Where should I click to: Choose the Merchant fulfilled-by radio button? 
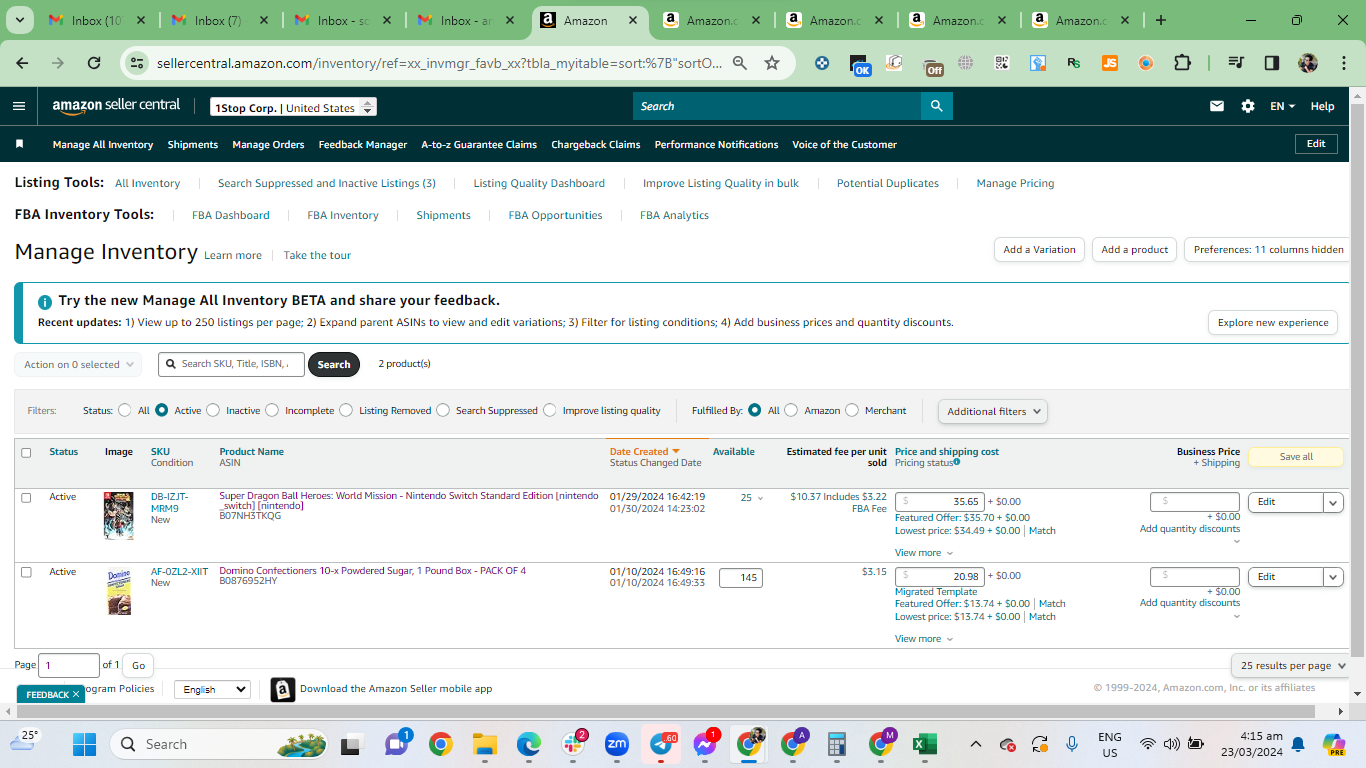click(x=852, y=410)
